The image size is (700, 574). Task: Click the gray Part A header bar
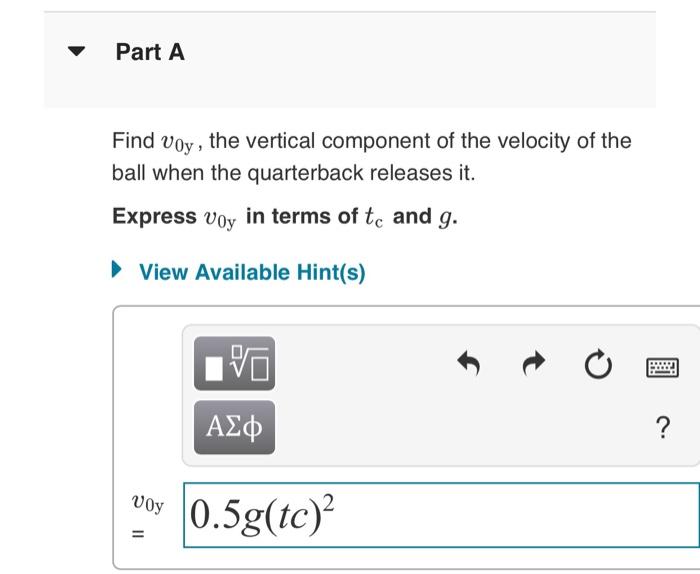click(350, 59)
